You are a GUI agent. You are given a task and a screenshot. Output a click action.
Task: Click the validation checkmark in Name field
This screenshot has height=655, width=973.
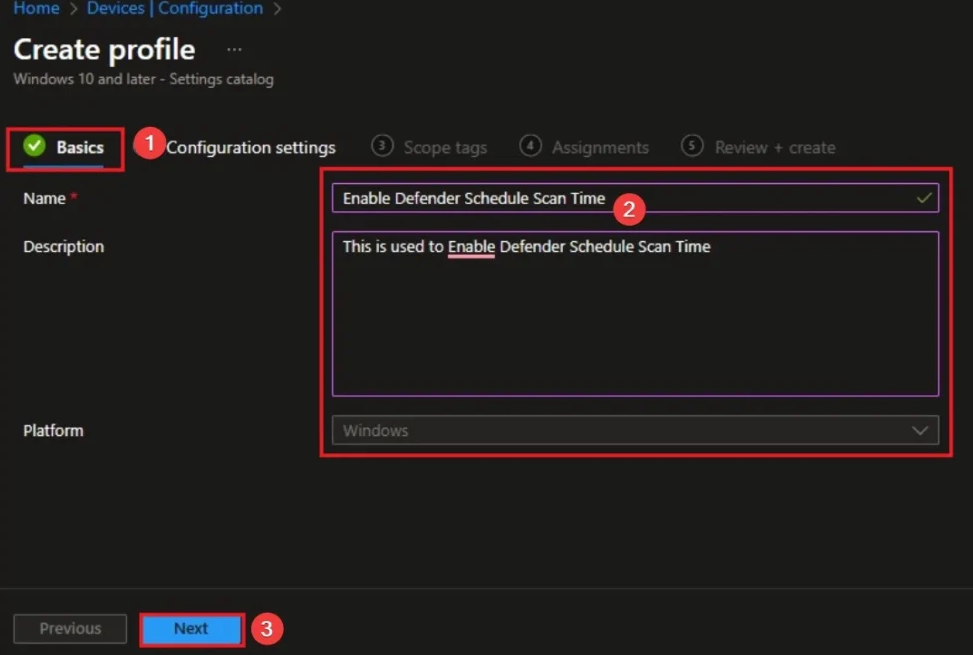(924, 198)
